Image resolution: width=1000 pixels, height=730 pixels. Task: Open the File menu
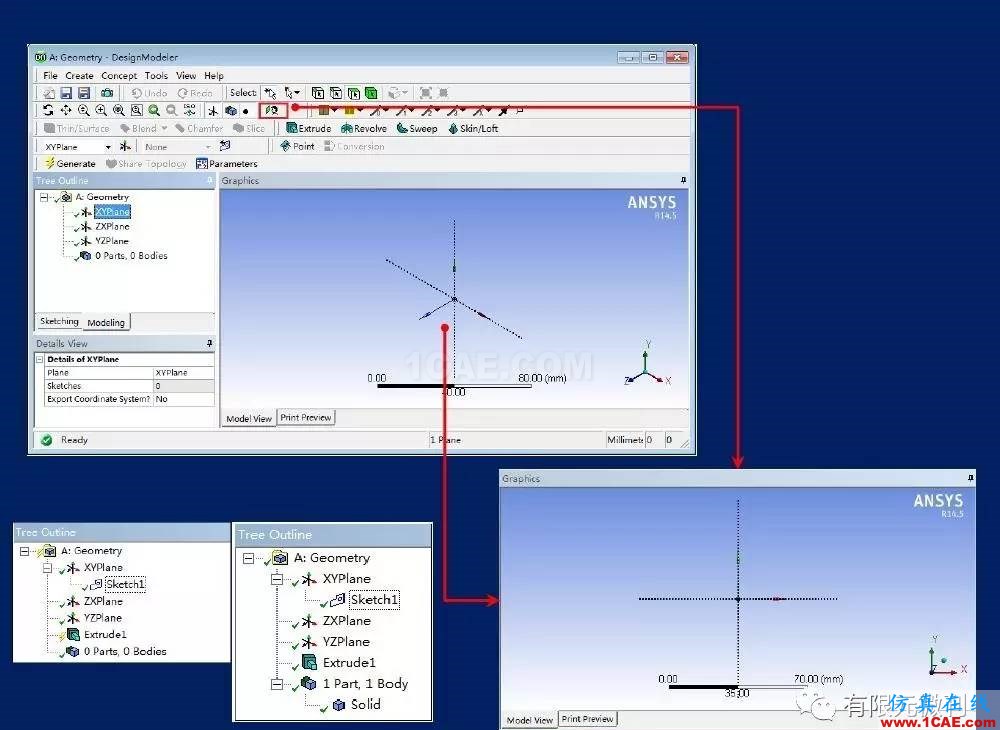[50, 75]
